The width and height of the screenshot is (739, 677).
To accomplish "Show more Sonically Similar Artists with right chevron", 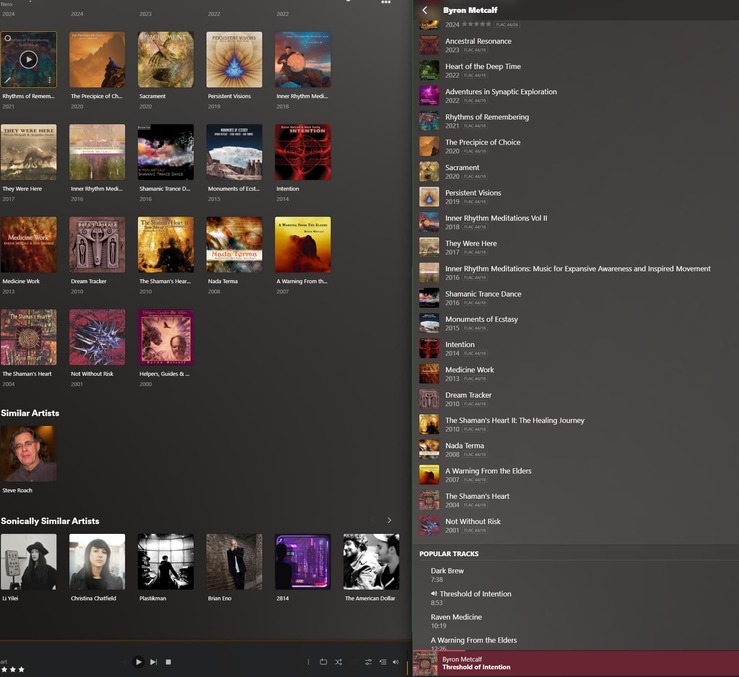I will 389,520.
